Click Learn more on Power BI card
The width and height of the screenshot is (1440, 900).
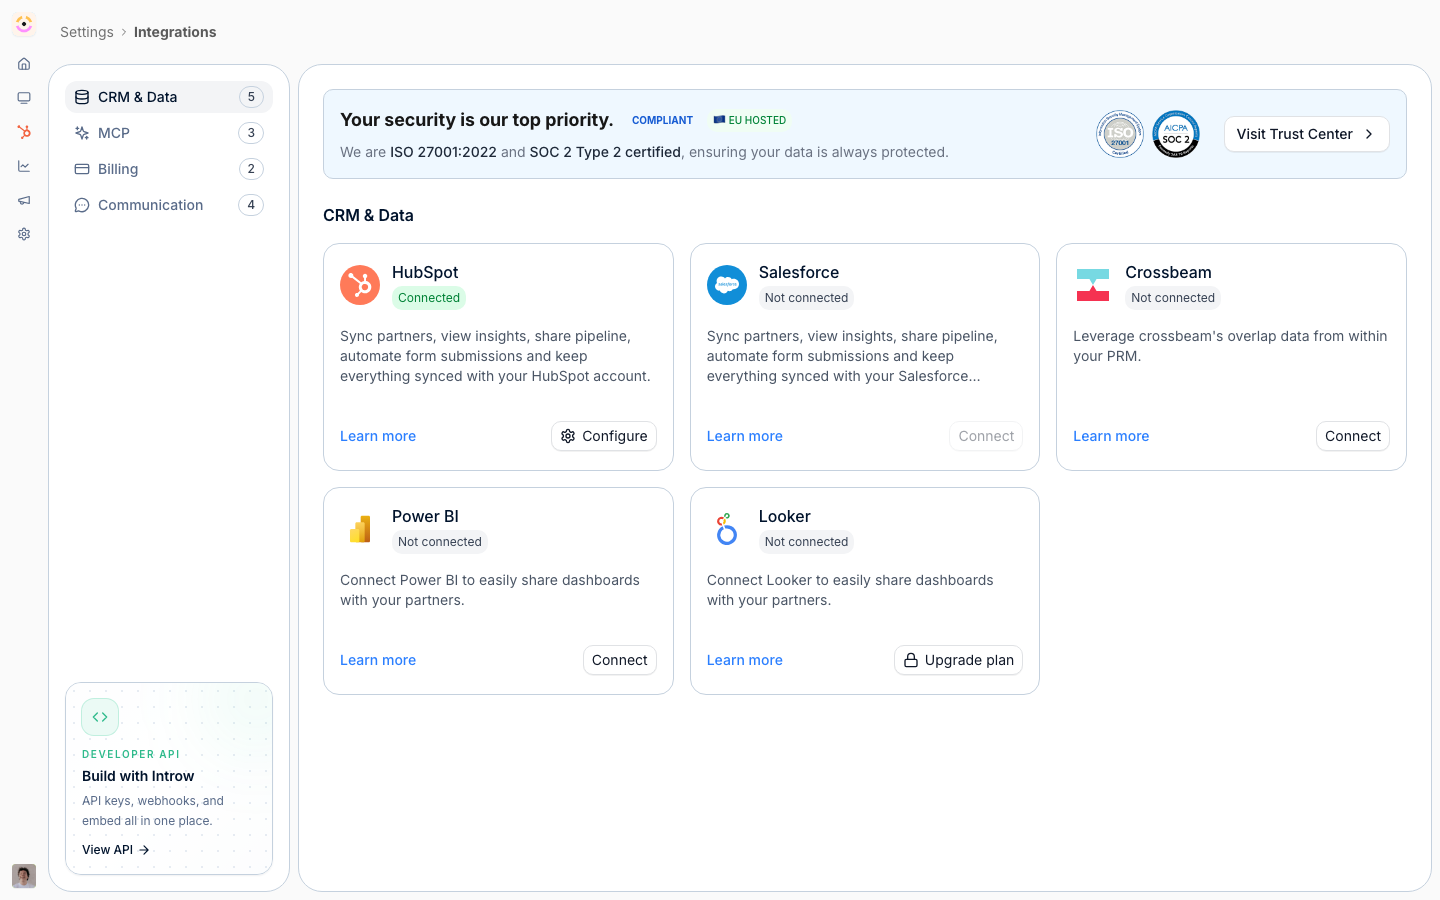(378, 660)
